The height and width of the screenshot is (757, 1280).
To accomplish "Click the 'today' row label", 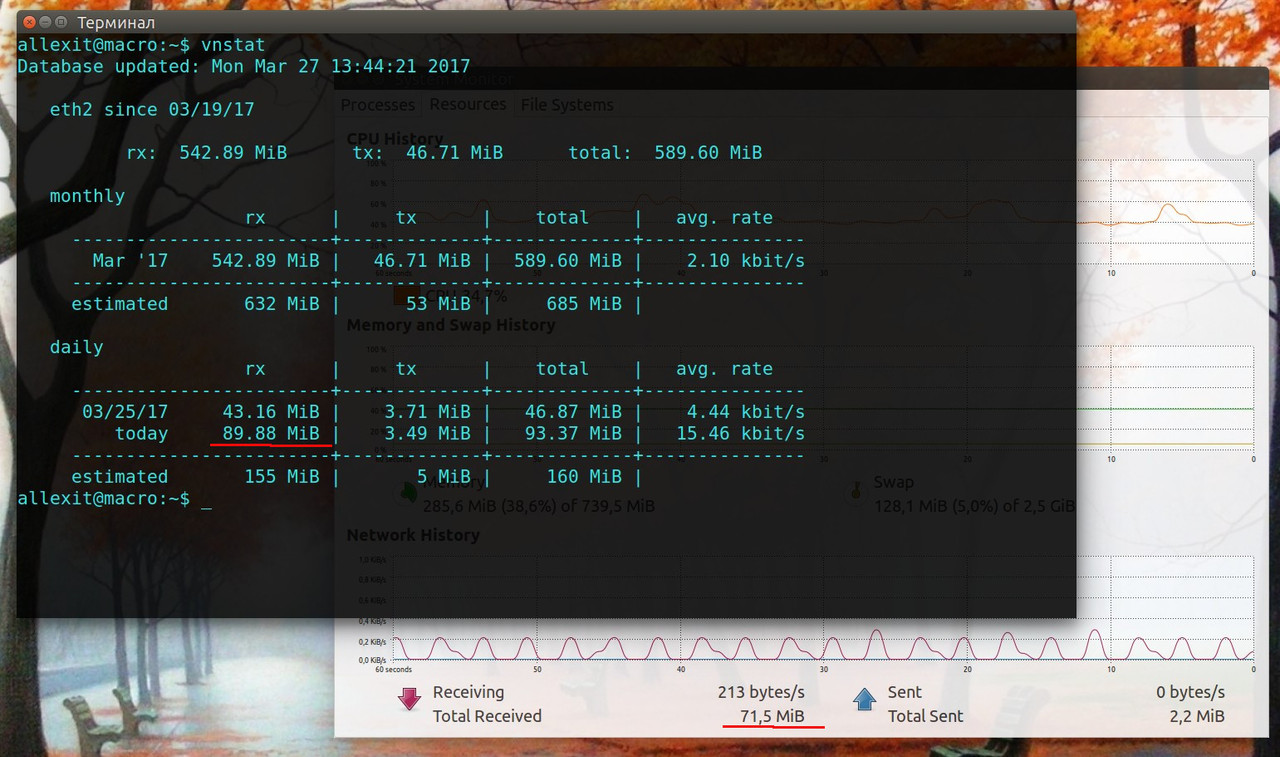I will [x=142, y=434].
